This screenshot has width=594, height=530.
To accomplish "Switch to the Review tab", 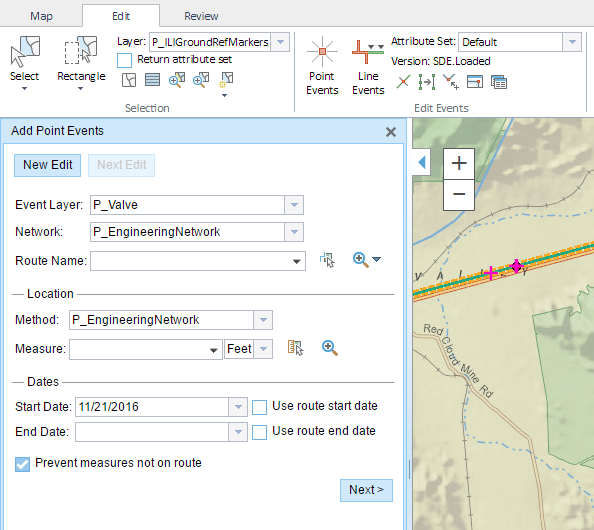I will (201, 16).
